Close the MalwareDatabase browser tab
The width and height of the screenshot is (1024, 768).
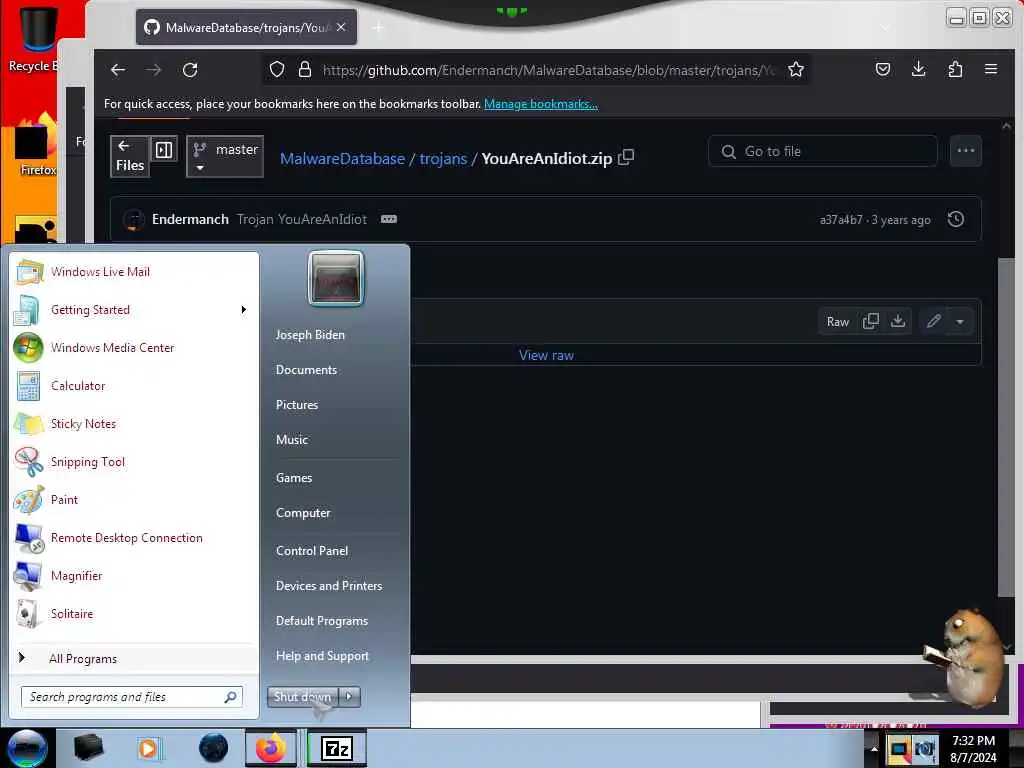[341, 27]
